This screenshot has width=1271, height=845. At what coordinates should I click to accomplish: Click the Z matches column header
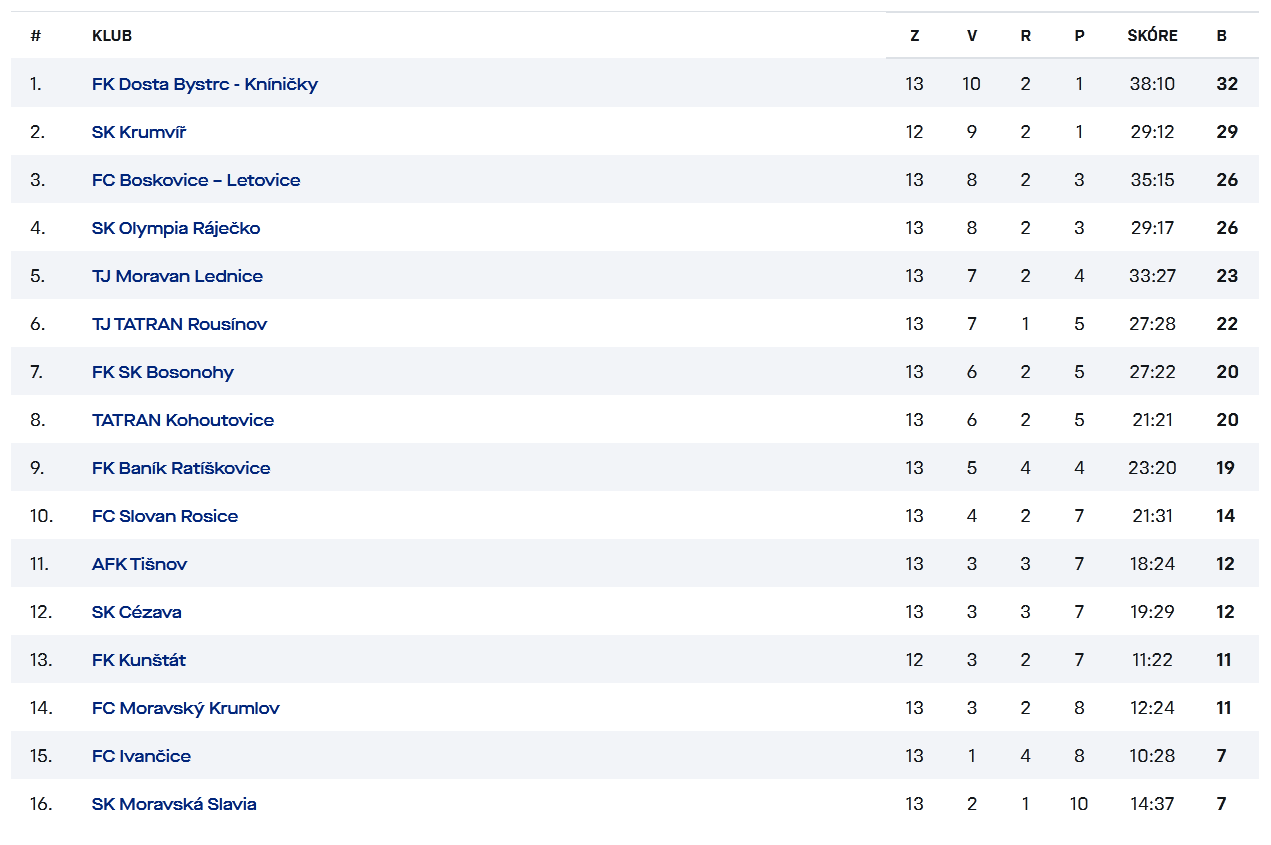pyautogui.click(x=914, y=36)
